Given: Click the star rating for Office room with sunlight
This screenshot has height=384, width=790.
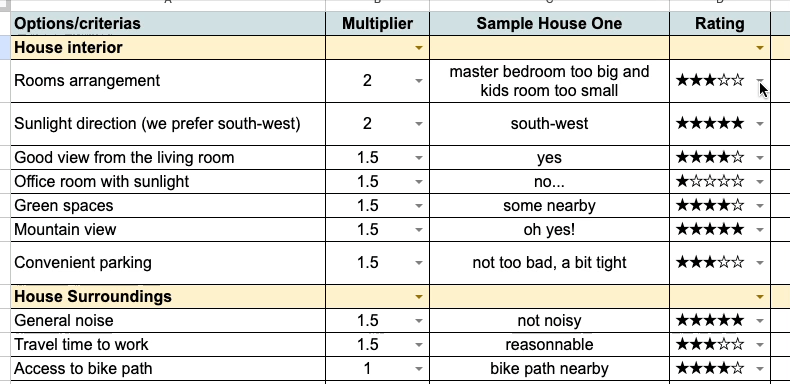Looking at the screenshot, I should [709, 181].
